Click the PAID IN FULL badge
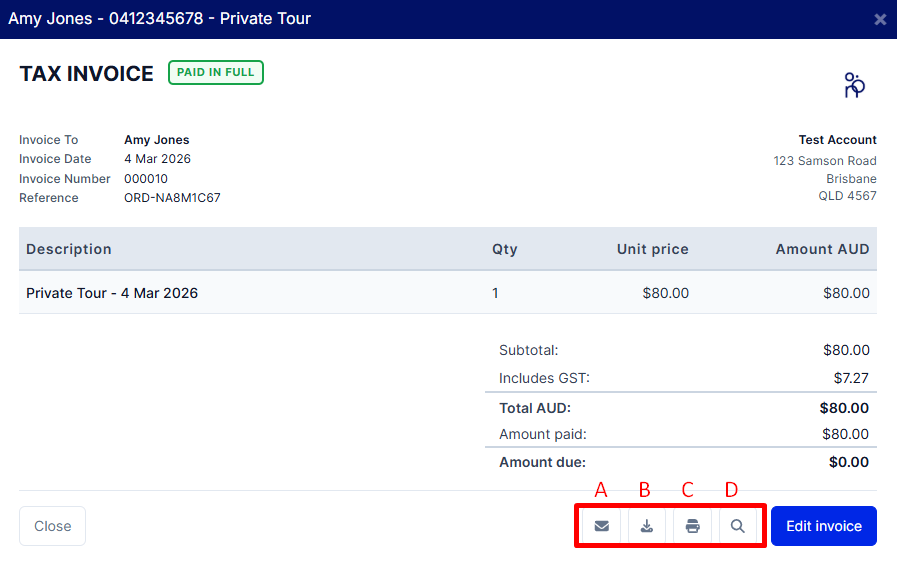 point(215,73)
